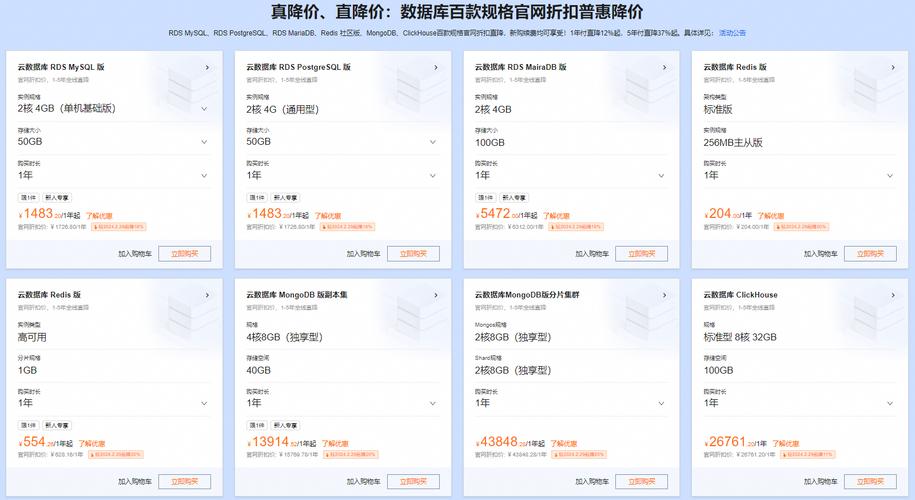Open MongoDB 版副本集 card details arrow
The height and width of the screenshot is (500, 915).
point(436,295)
